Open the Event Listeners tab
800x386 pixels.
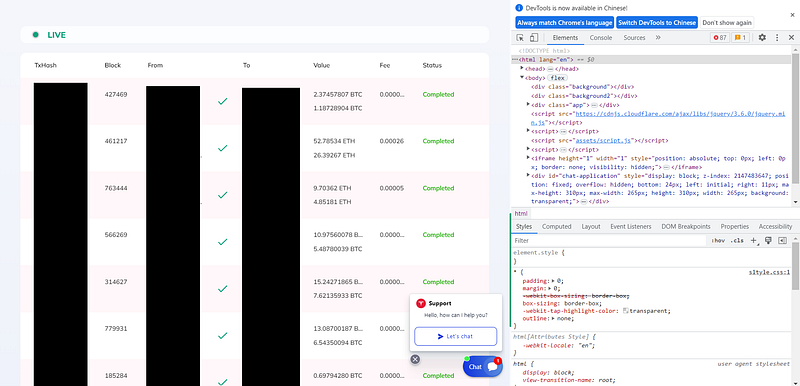point(631,226)
